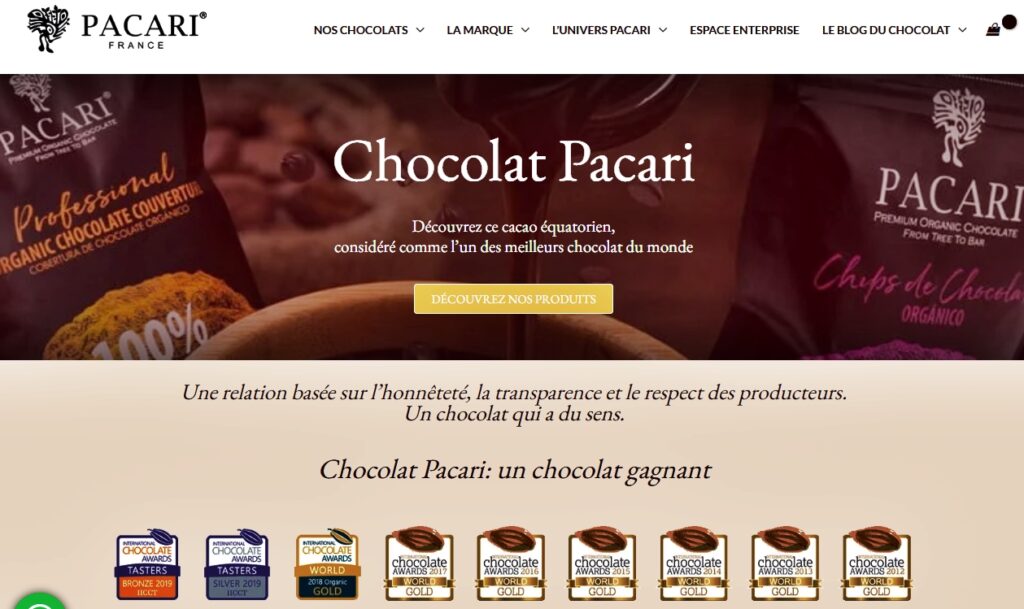Image resolution: width=1024 pixels, height=609 pixels.
Task: Expand the Nos Chocolats dropdown chevron
Action: pos(420,30)
